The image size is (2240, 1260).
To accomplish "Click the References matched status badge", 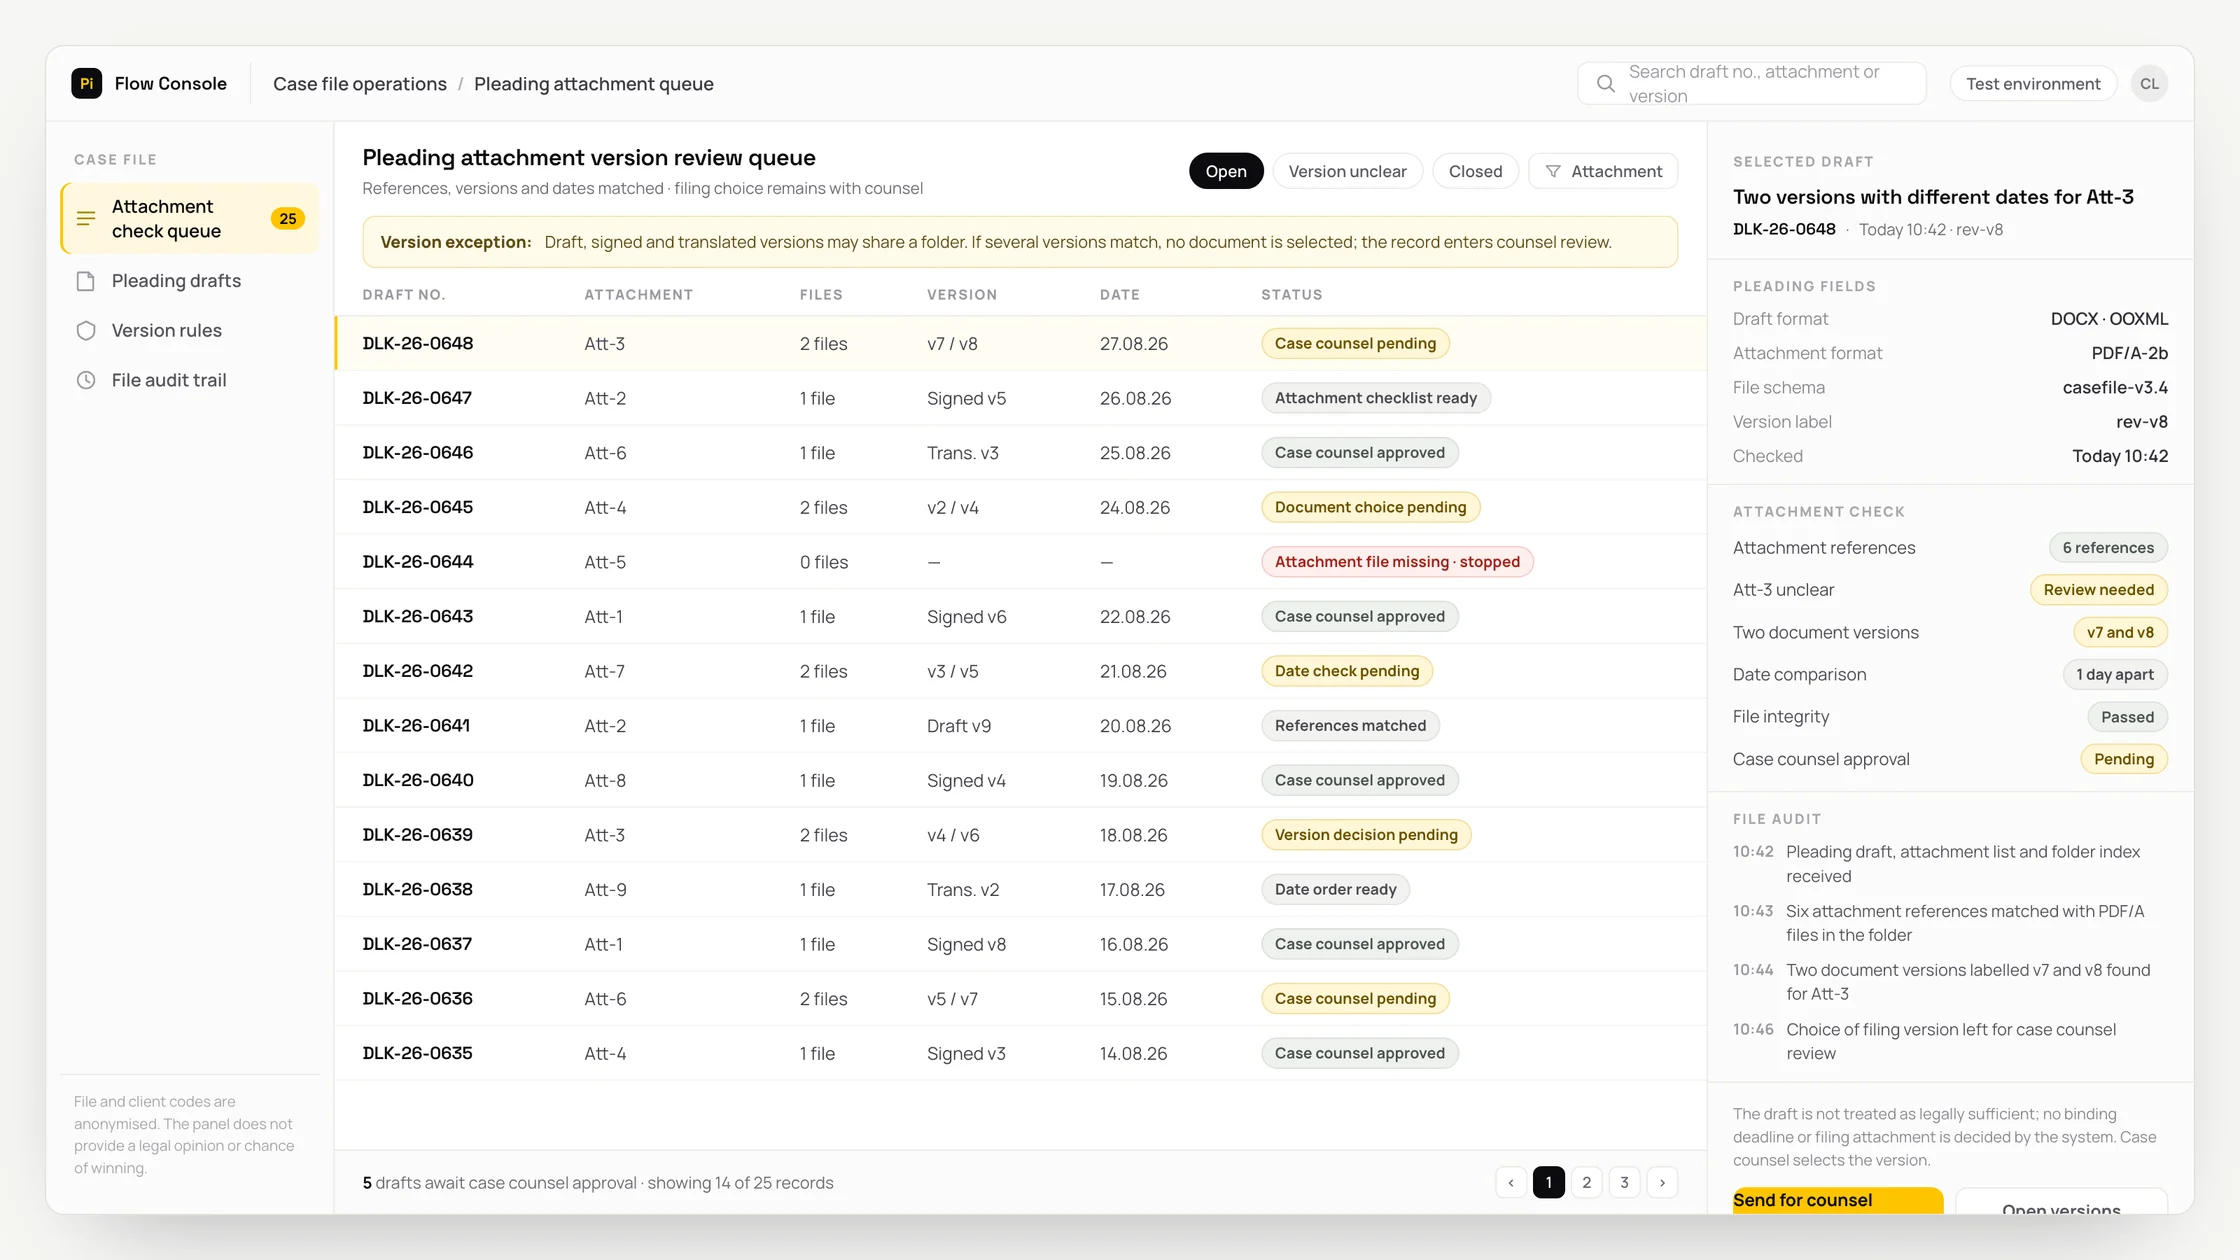I will (1350, 725).
